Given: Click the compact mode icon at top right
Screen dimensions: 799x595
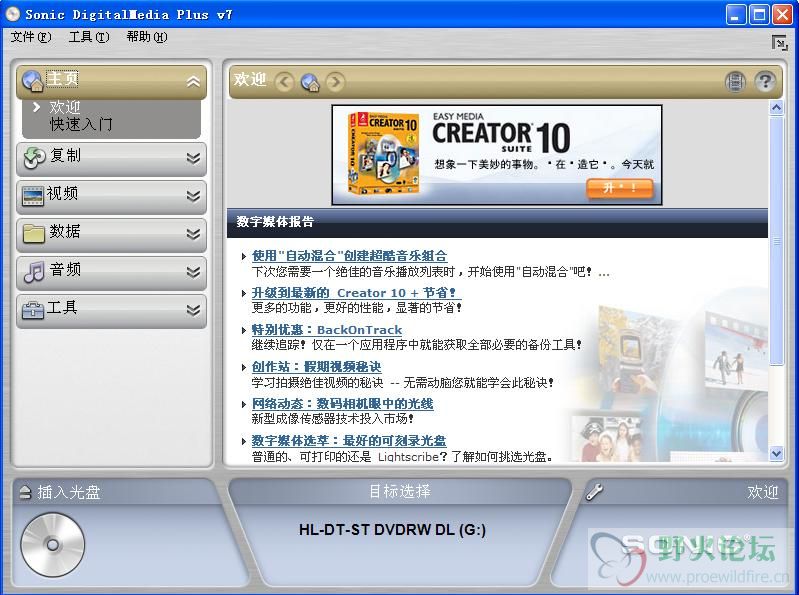Looking at the screenshot, I should tap(780, 43).
